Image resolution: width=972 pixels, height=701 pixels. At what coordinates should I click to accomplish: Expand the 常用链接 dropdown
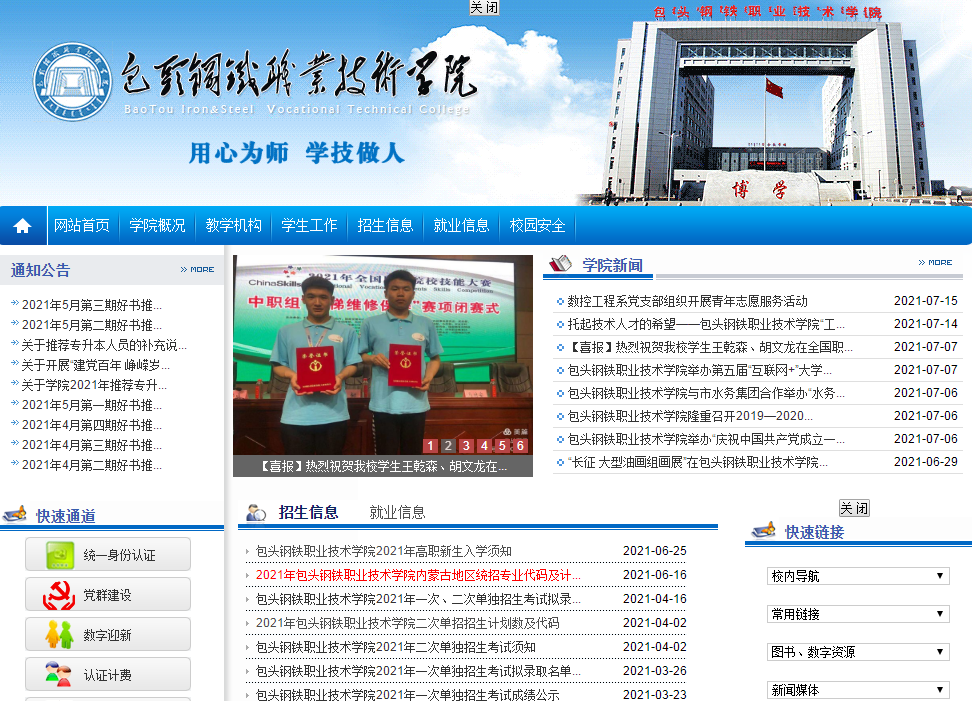[x=858, y=614]
